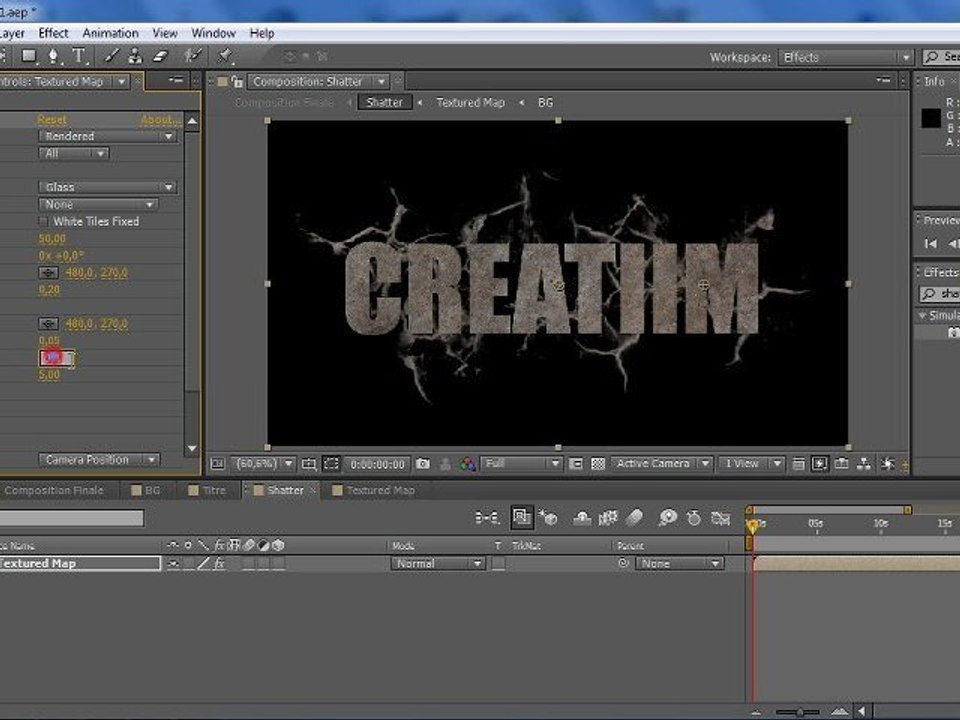Select the Pen tool

point(54,56)
